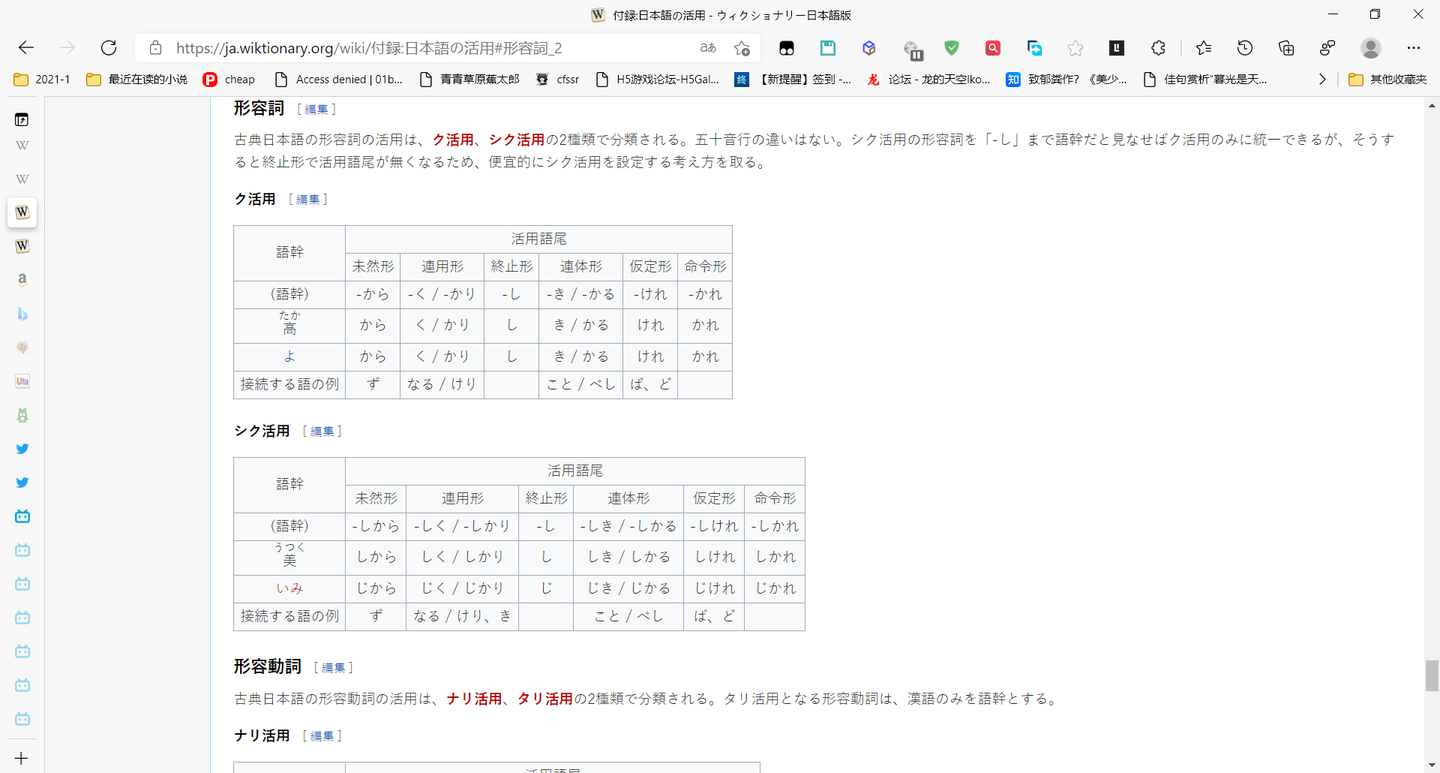Edit the 形容詞 section via 編集
1440x773 pixels.
click(x=316, y=109)
